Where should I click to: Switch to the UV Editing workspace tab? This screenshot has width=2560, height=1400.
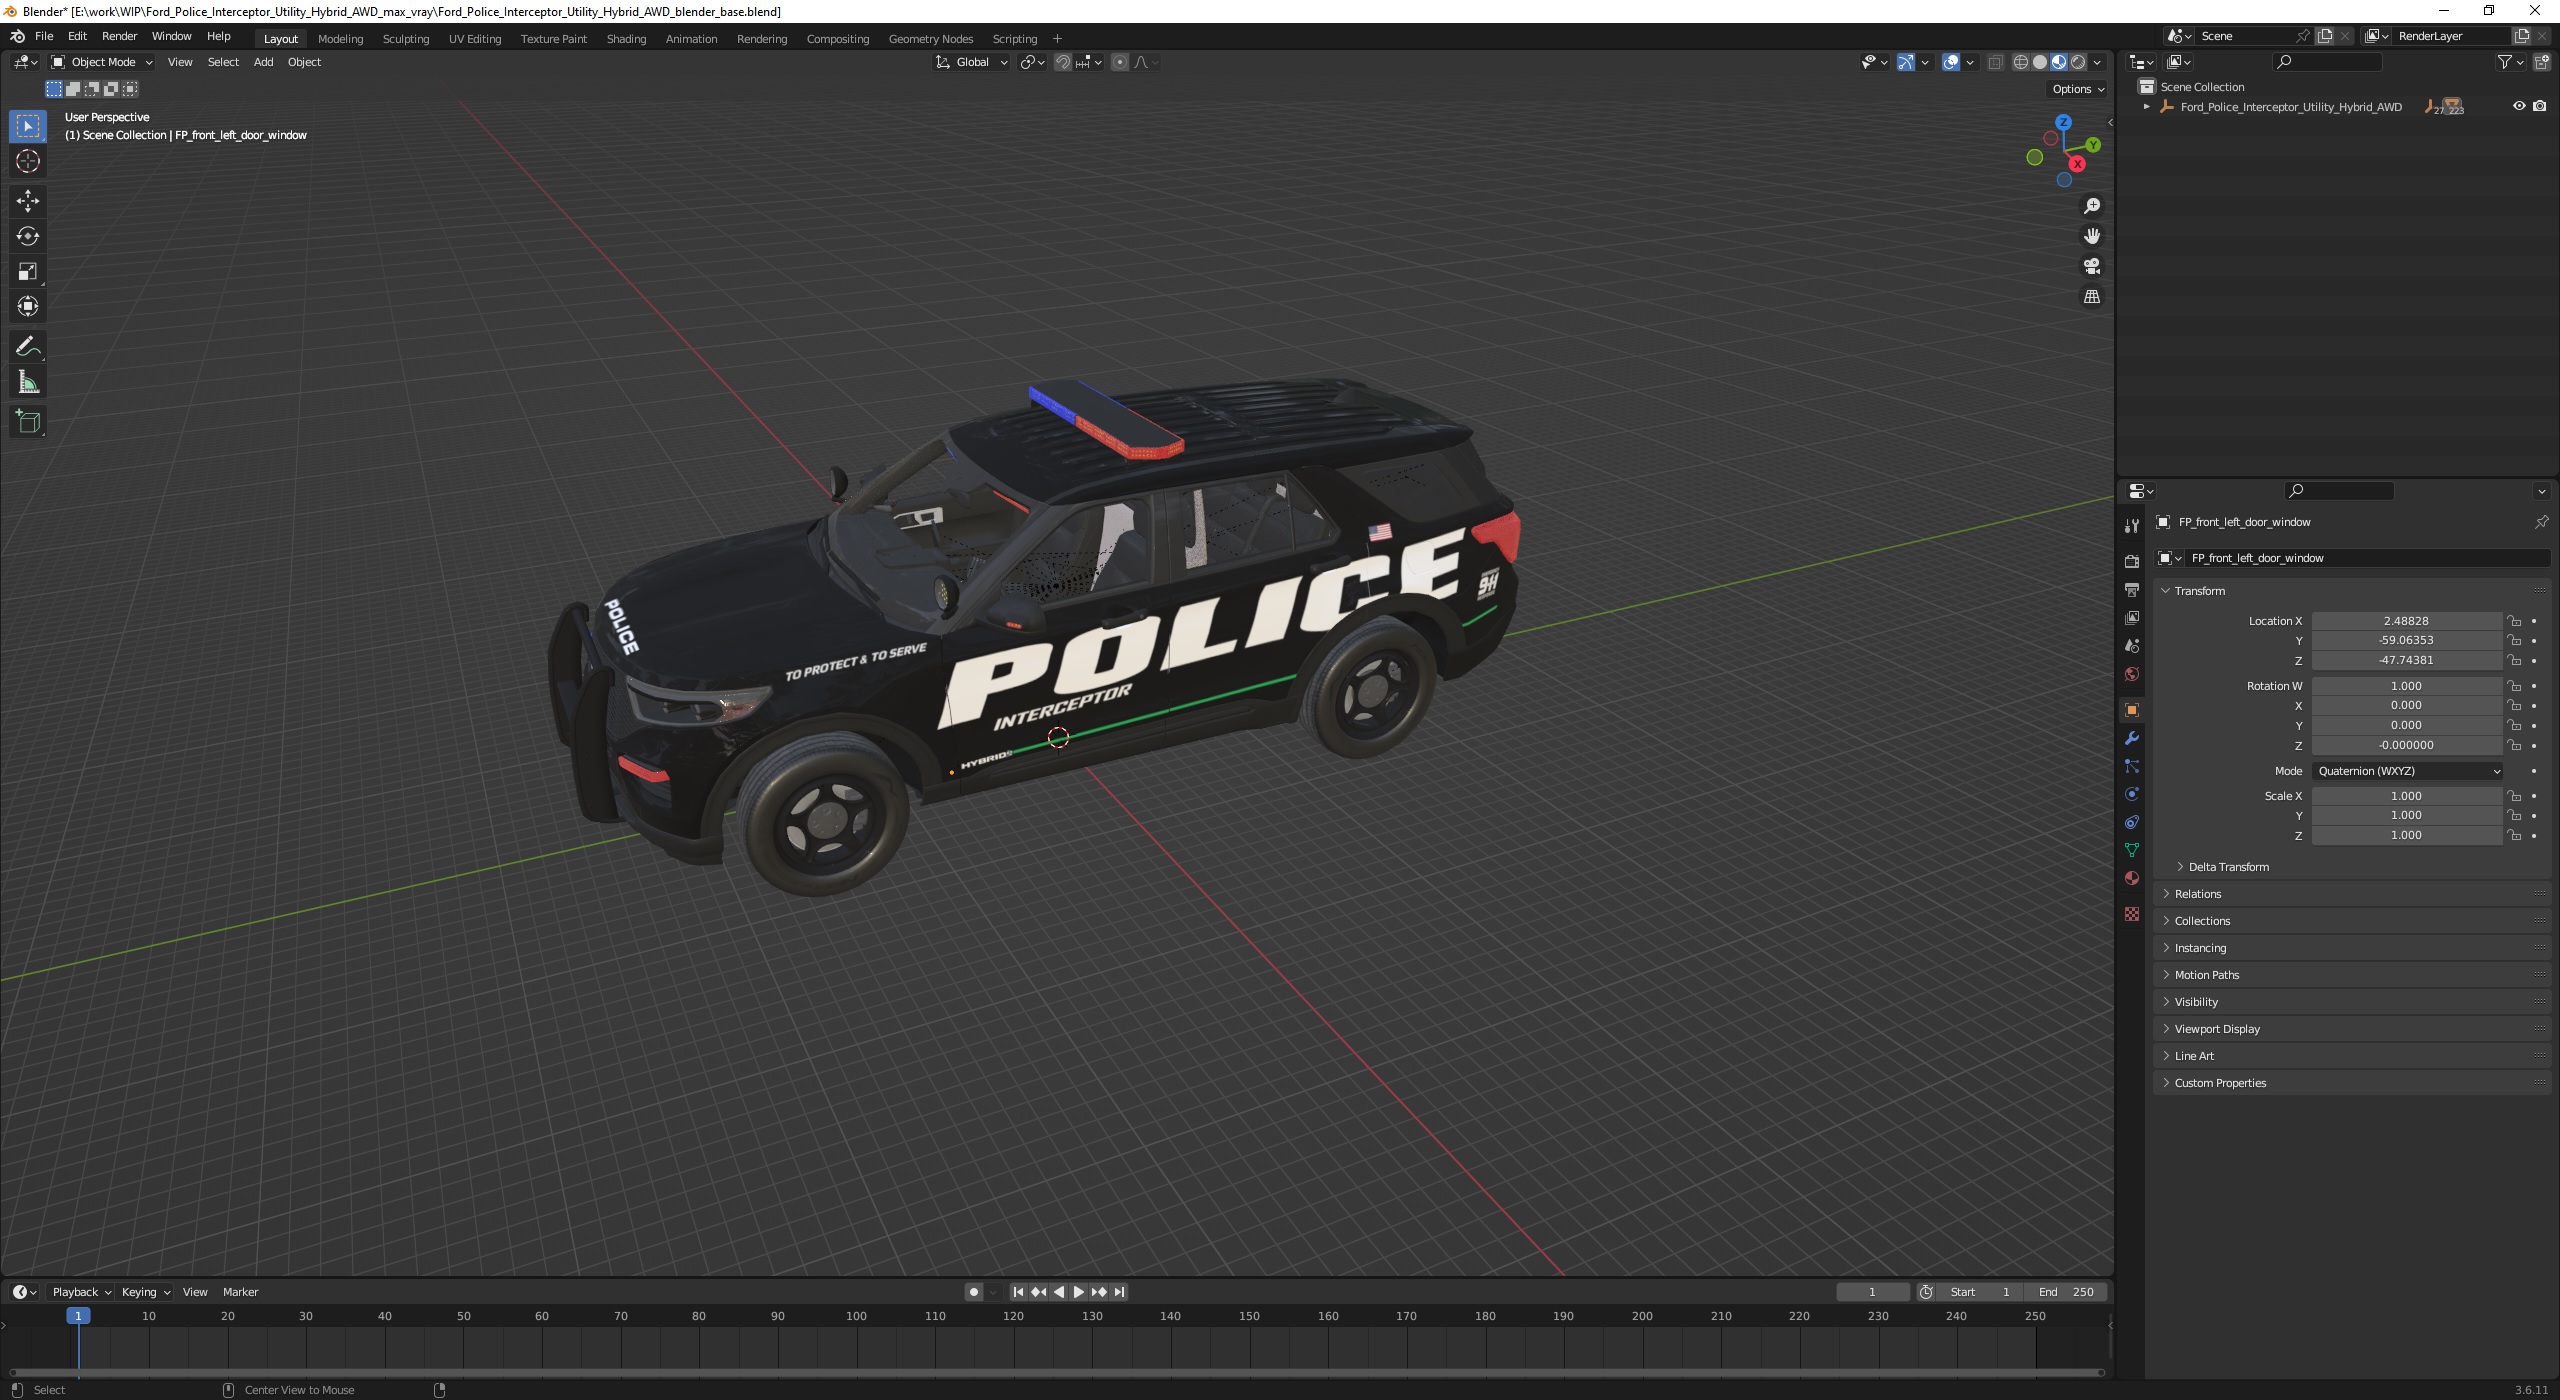click(474, 39)
